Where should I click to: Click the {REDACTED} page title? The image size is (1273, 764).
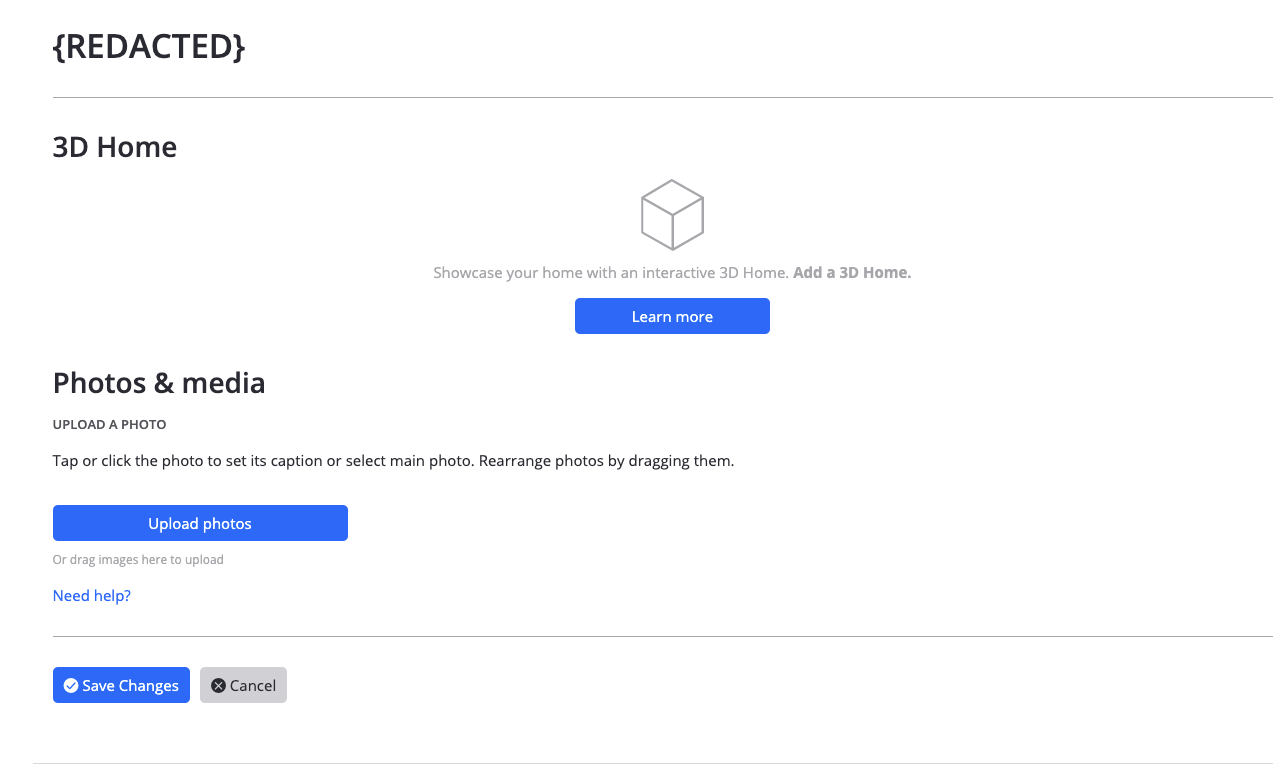click(149, 46)
